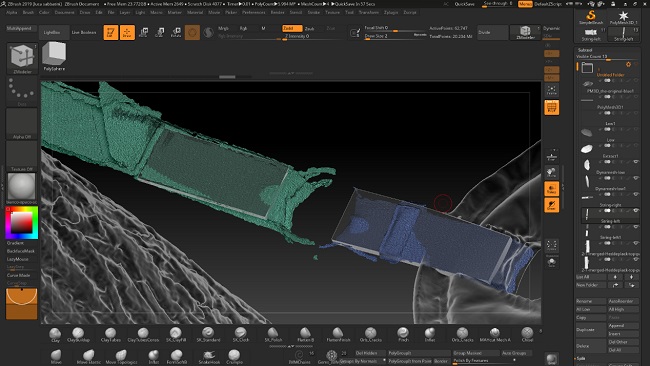
Task: Pick the Crumple brush
Action: (234, 357)
